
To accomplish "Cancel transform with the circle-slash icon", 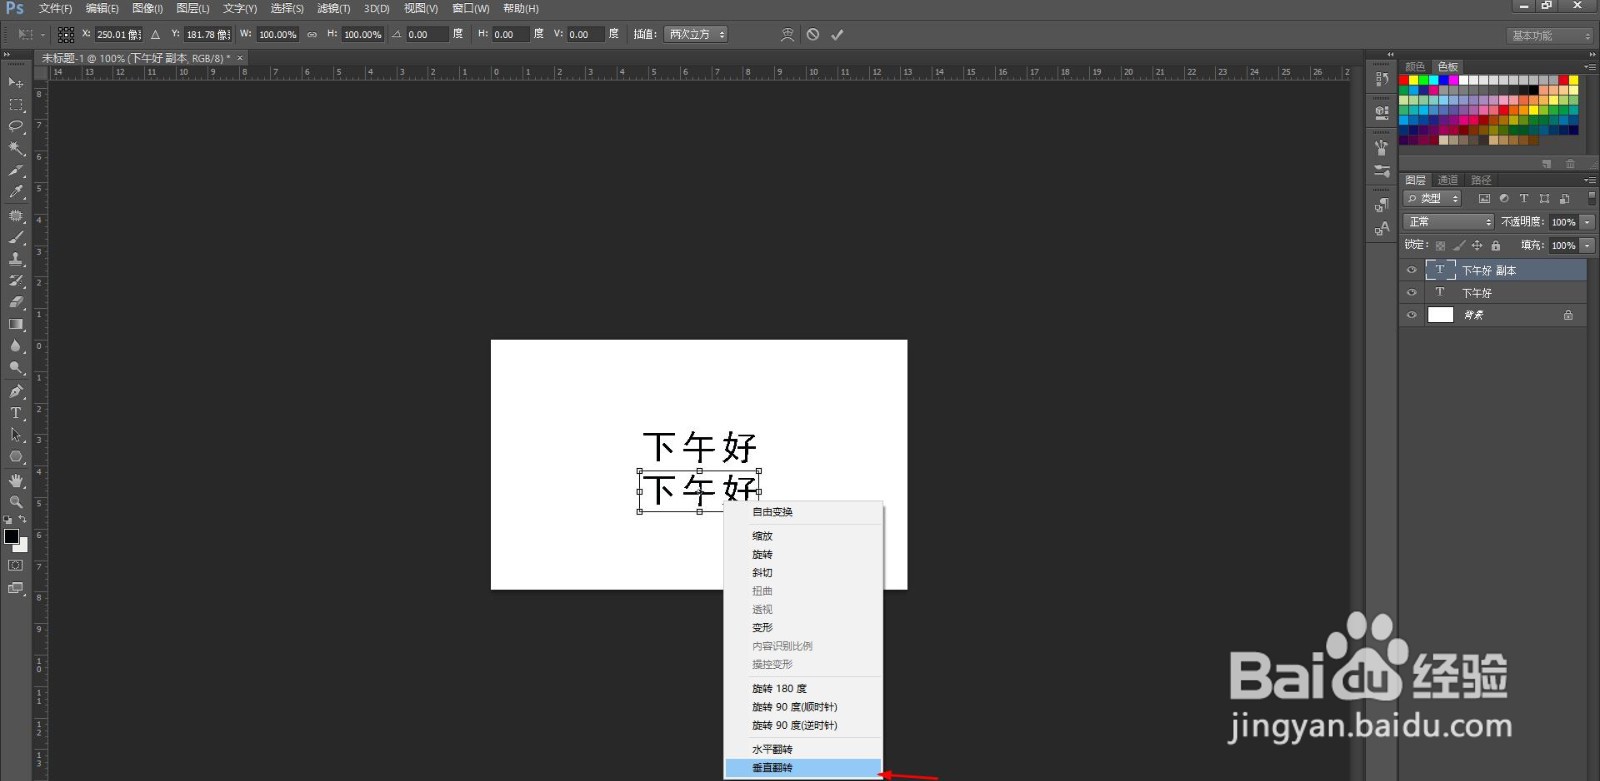I will [x=813, y=34].
